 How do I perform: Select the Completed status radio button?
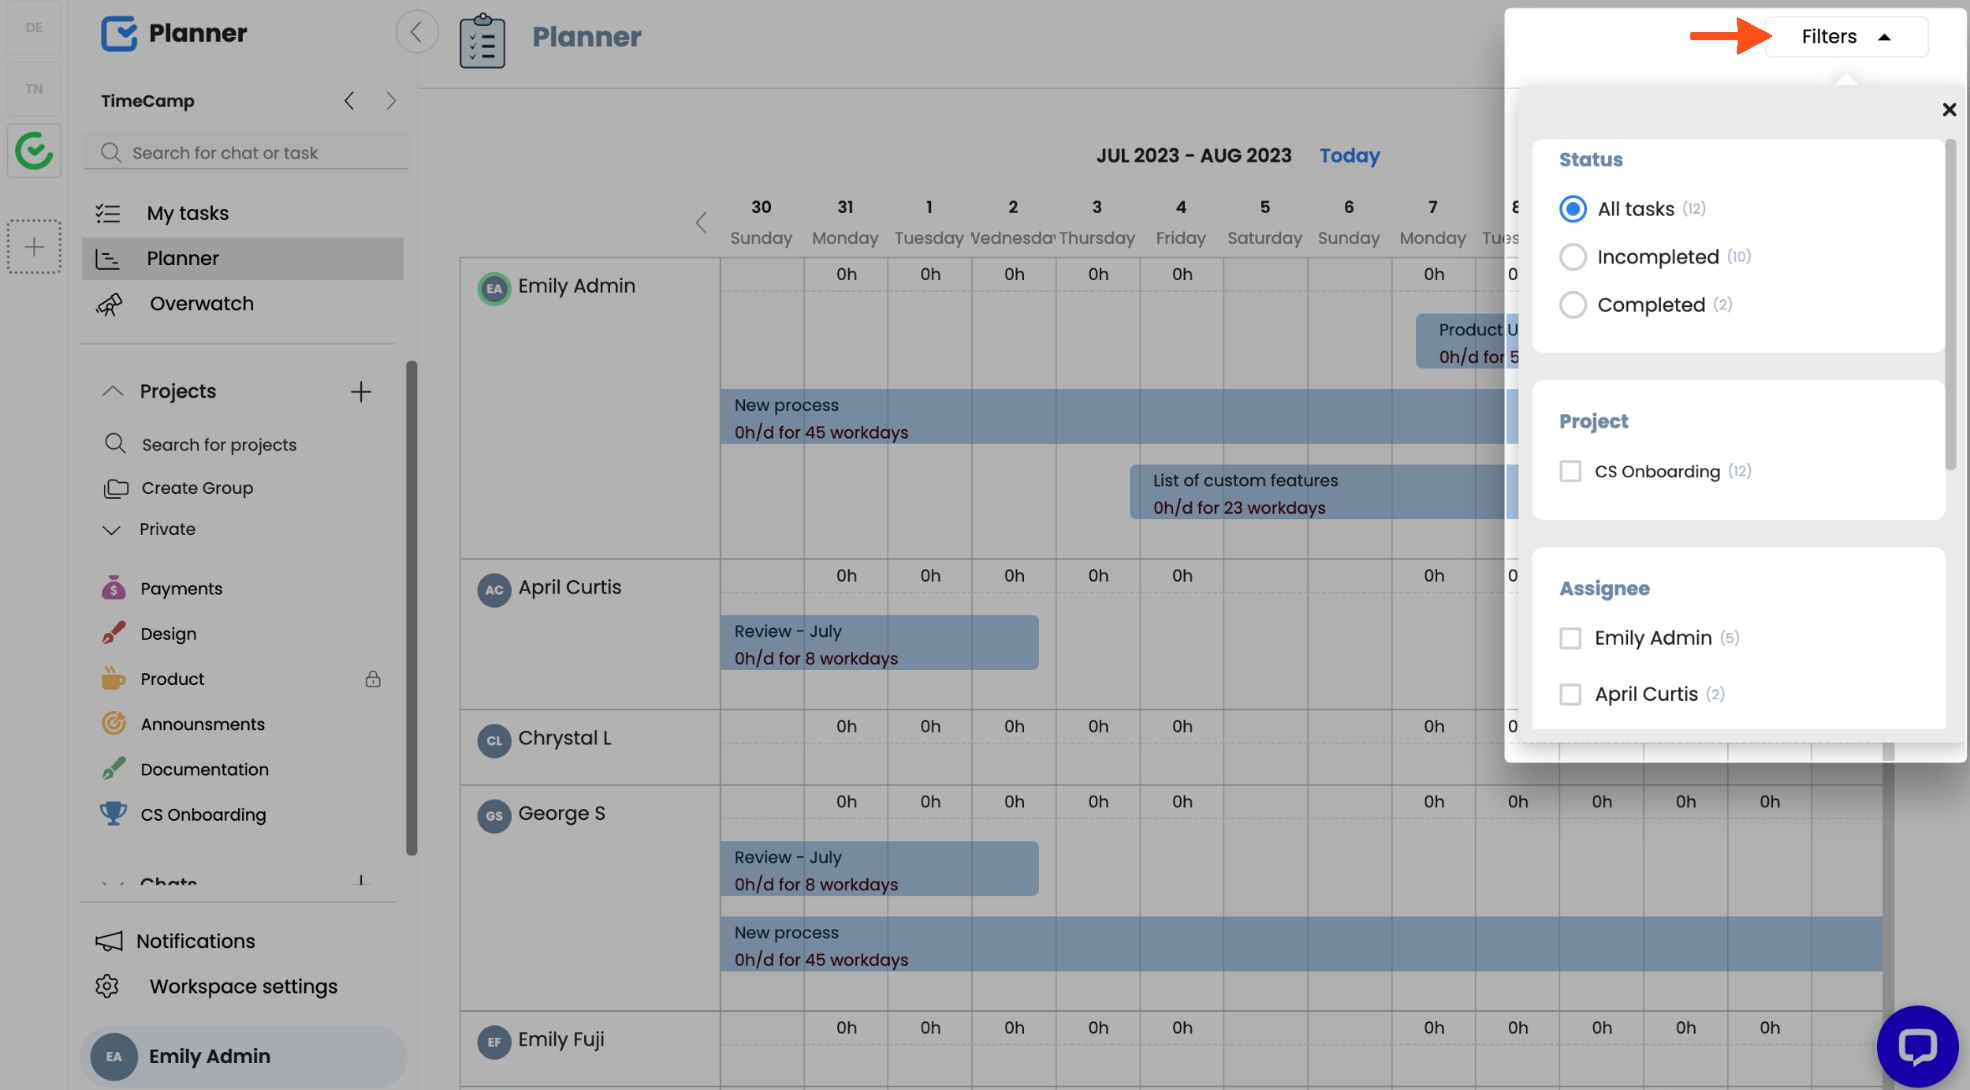(x=1572, y=305)
